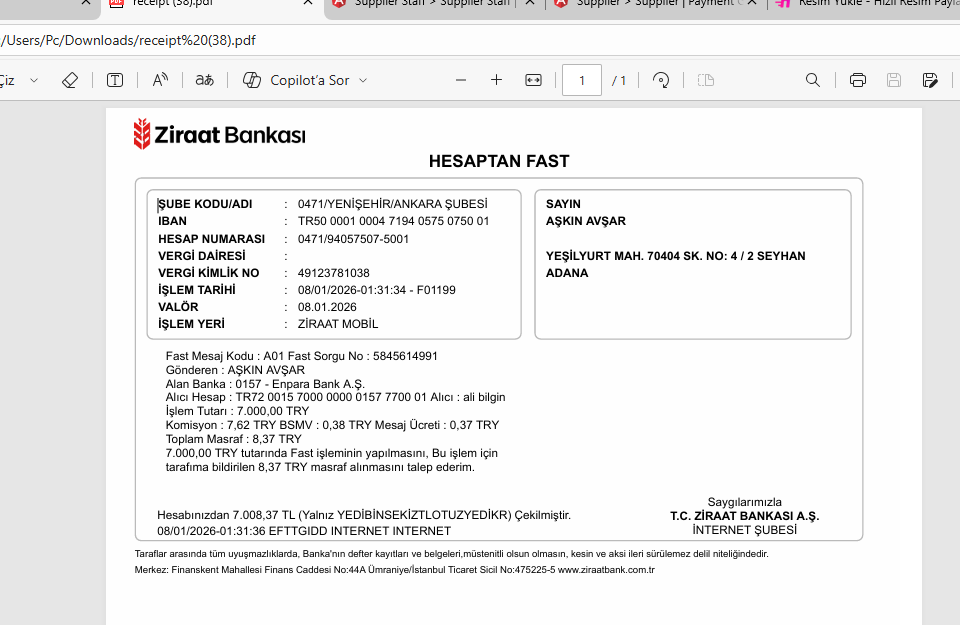
Task: Close the Supplier Staff tab
Action: tap(530, 2)
